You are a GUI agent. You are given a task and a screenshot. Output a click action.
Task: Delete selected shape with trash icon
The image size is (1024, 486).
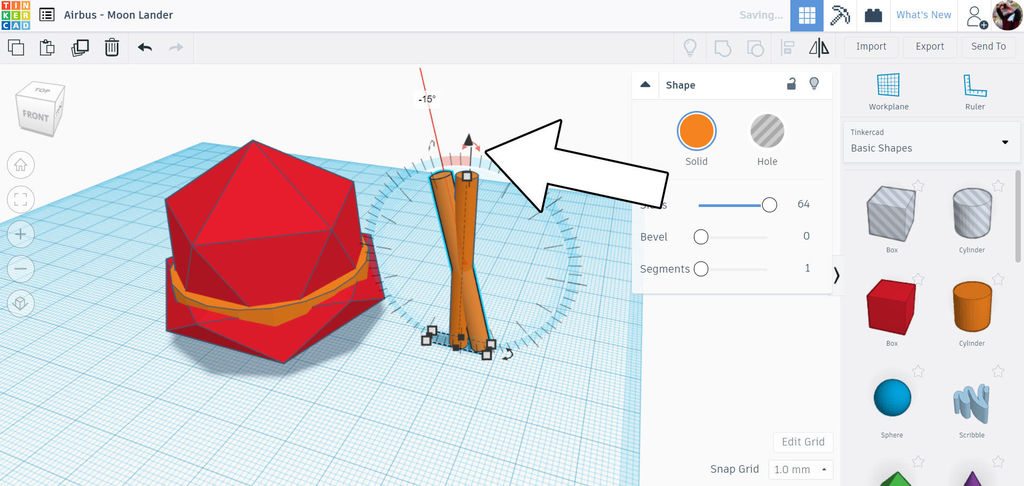[112, 47]
